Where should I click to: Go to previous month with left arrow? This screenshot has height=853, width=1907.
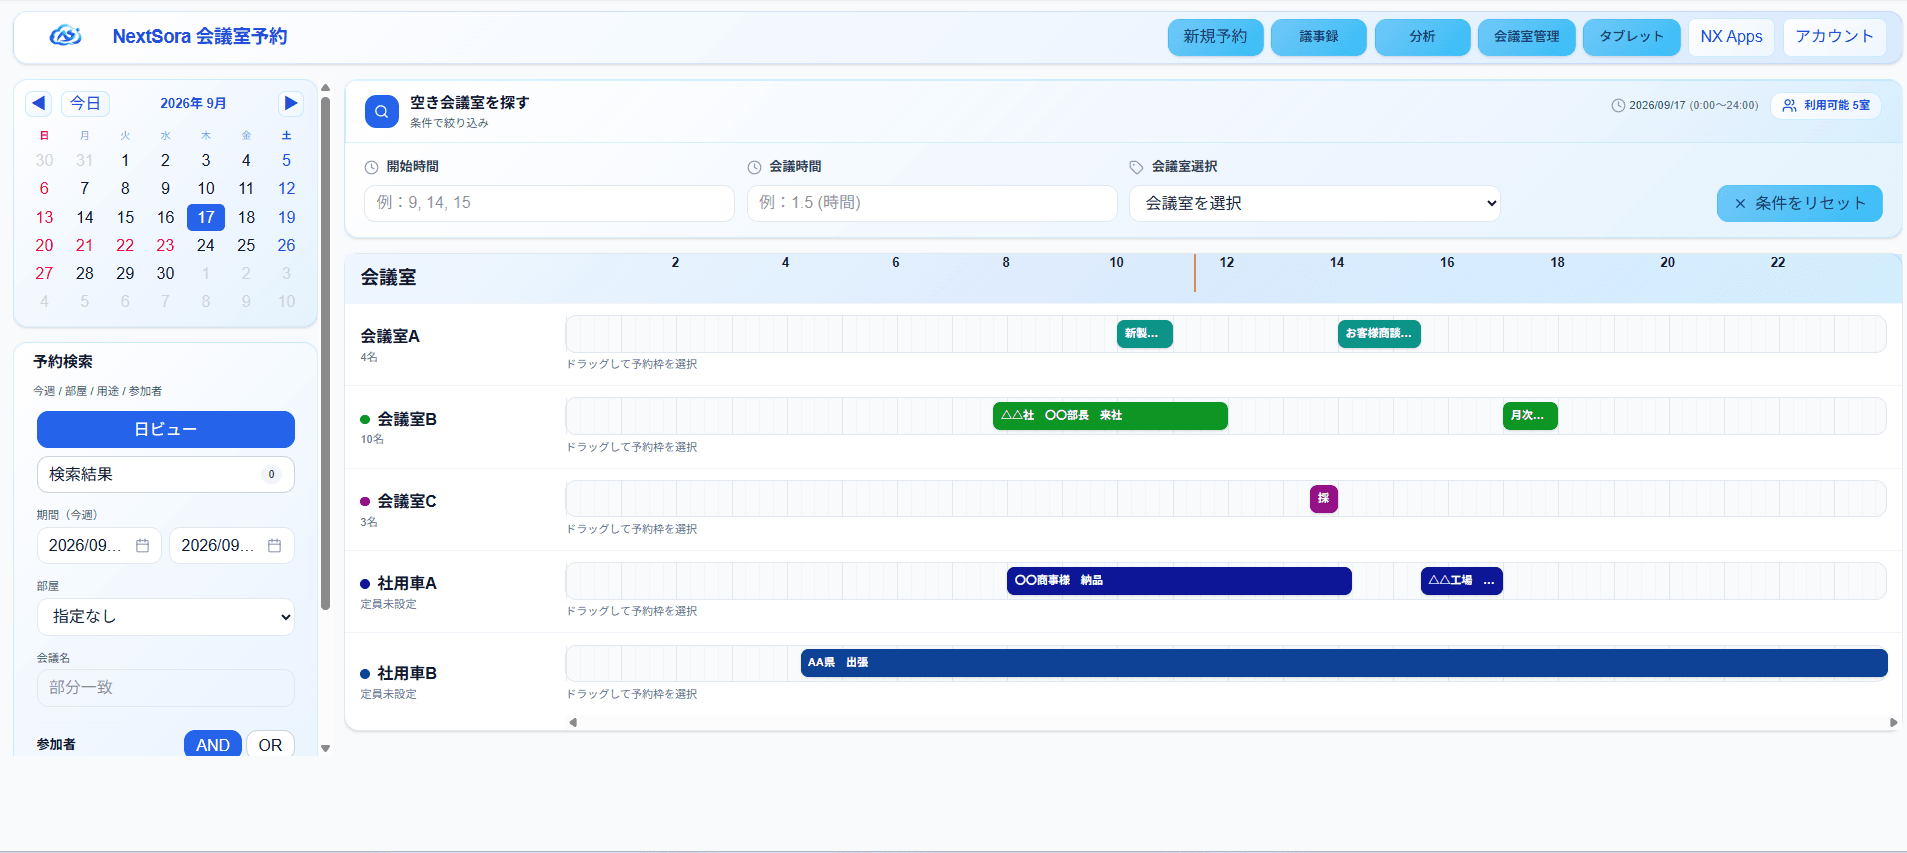[39, 103]
